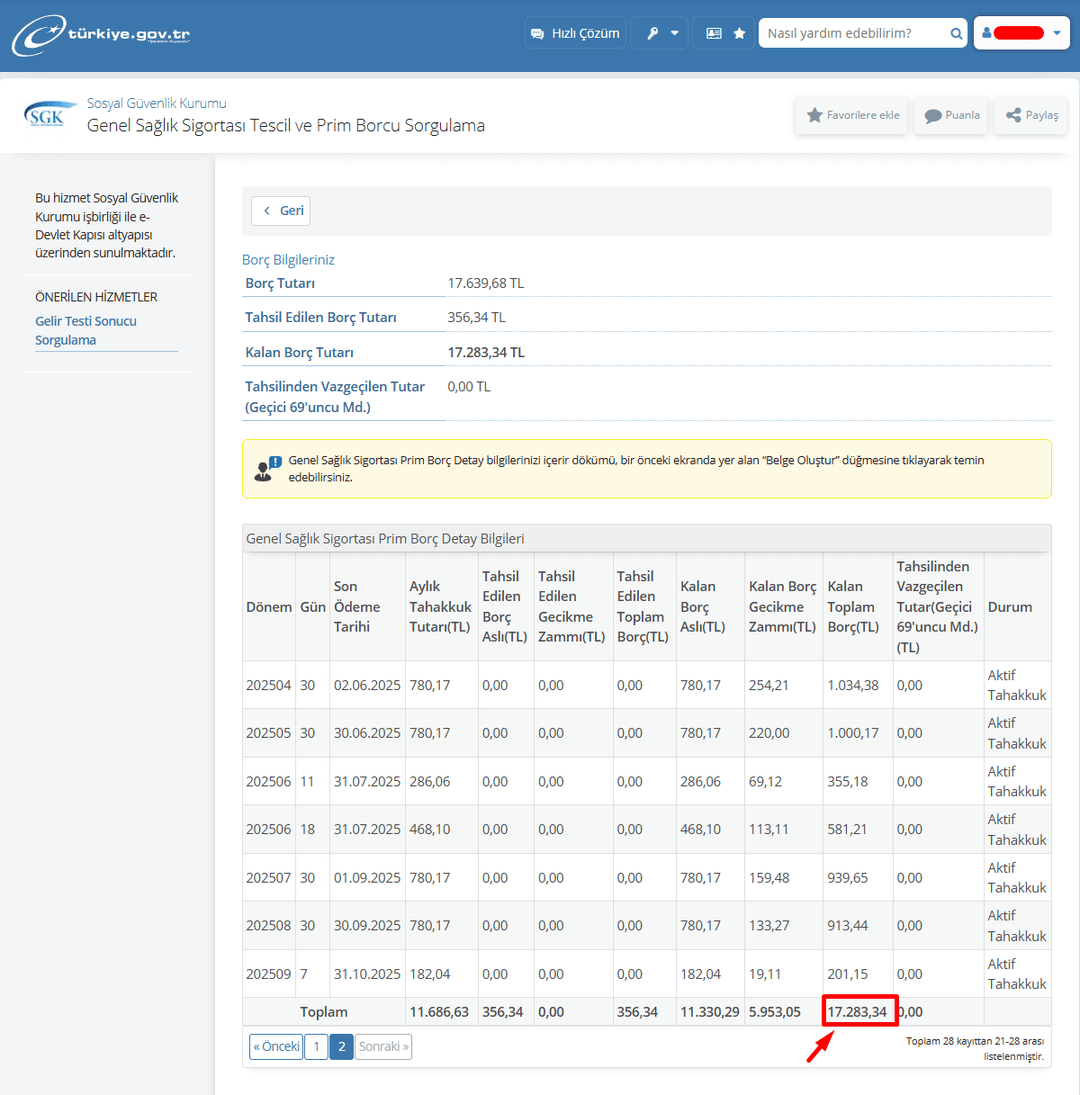
Task: Open favorites star in top bar
Action: point(739,33)
